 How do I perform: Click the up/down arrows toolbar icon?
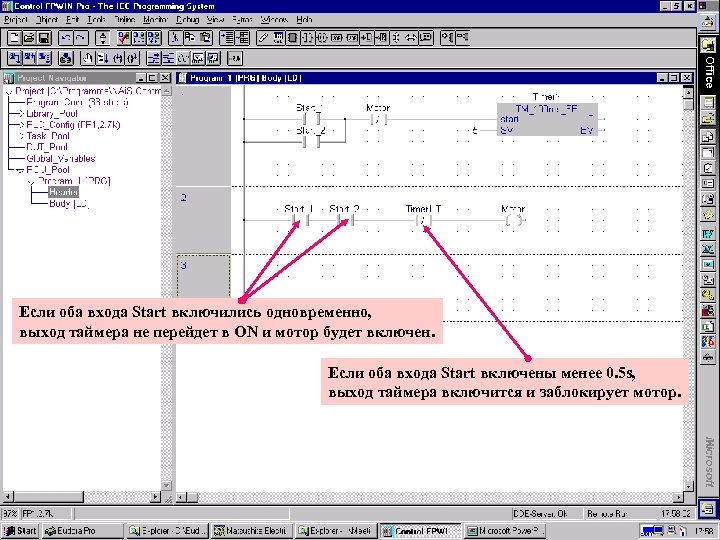point(103,38)
